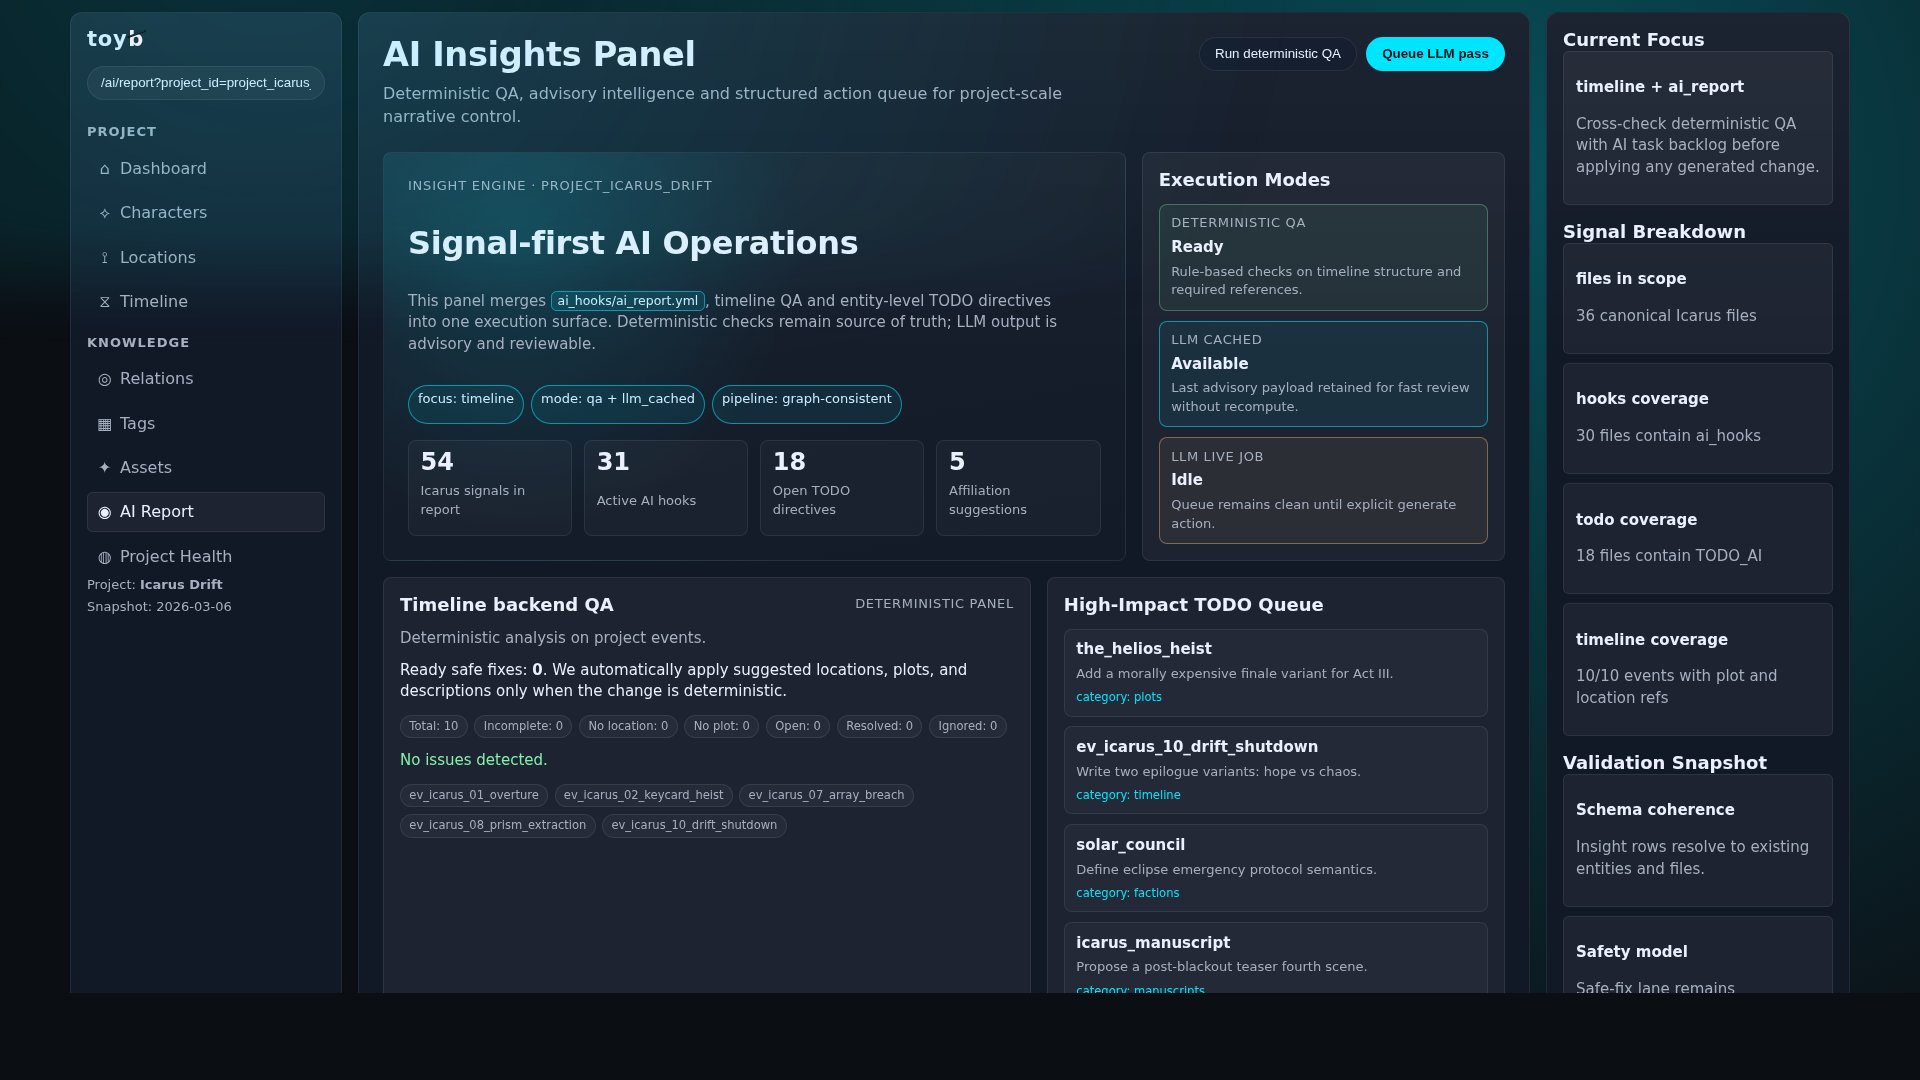Image resolution: width=1920 pixels, height=1080 pixels.
Task: Click the Characters sparkle icon
Action: click(x=104, y=213)
